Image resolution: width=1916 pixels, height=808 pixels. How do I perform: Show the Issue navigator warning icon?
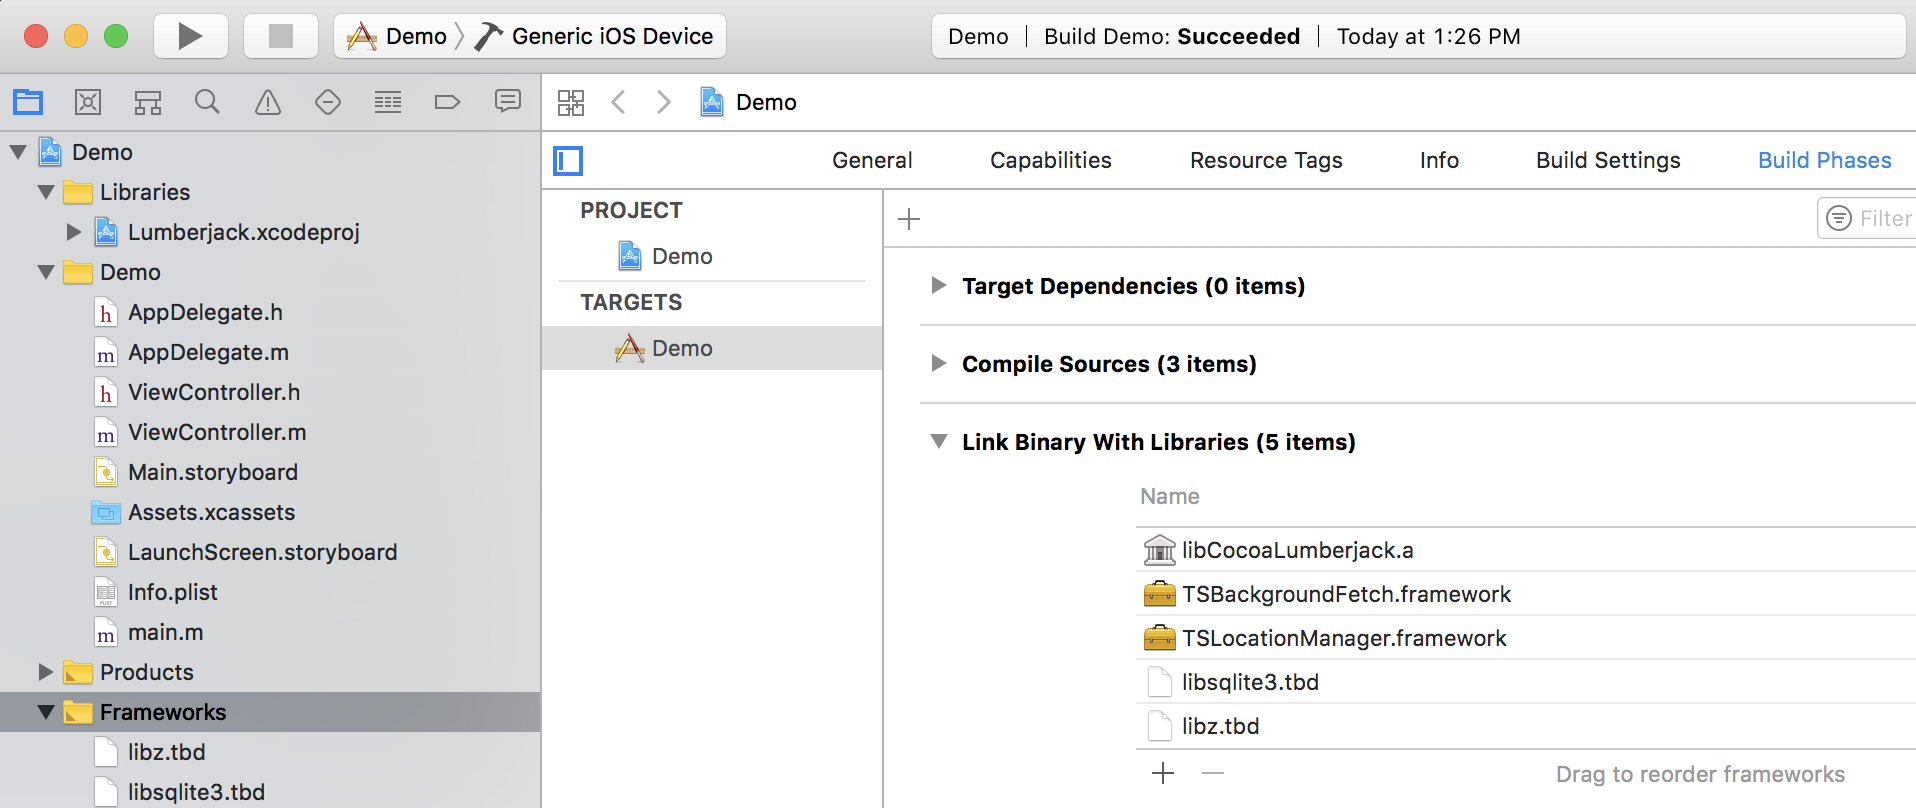tap(268, 102)
